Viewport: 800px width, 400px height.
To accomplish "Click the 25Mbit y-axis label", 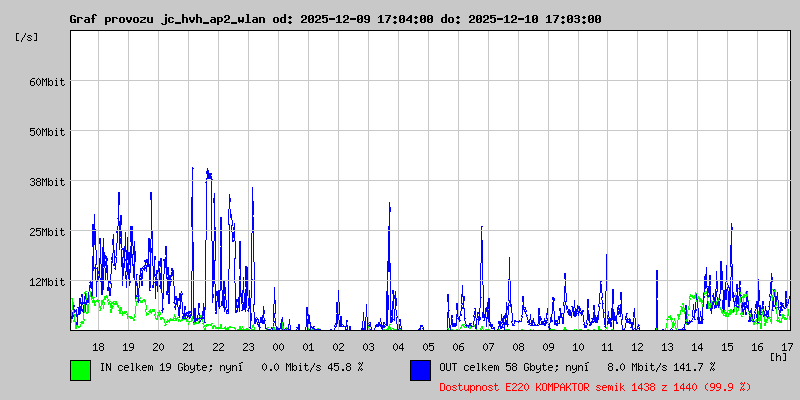I will [47, 232].
